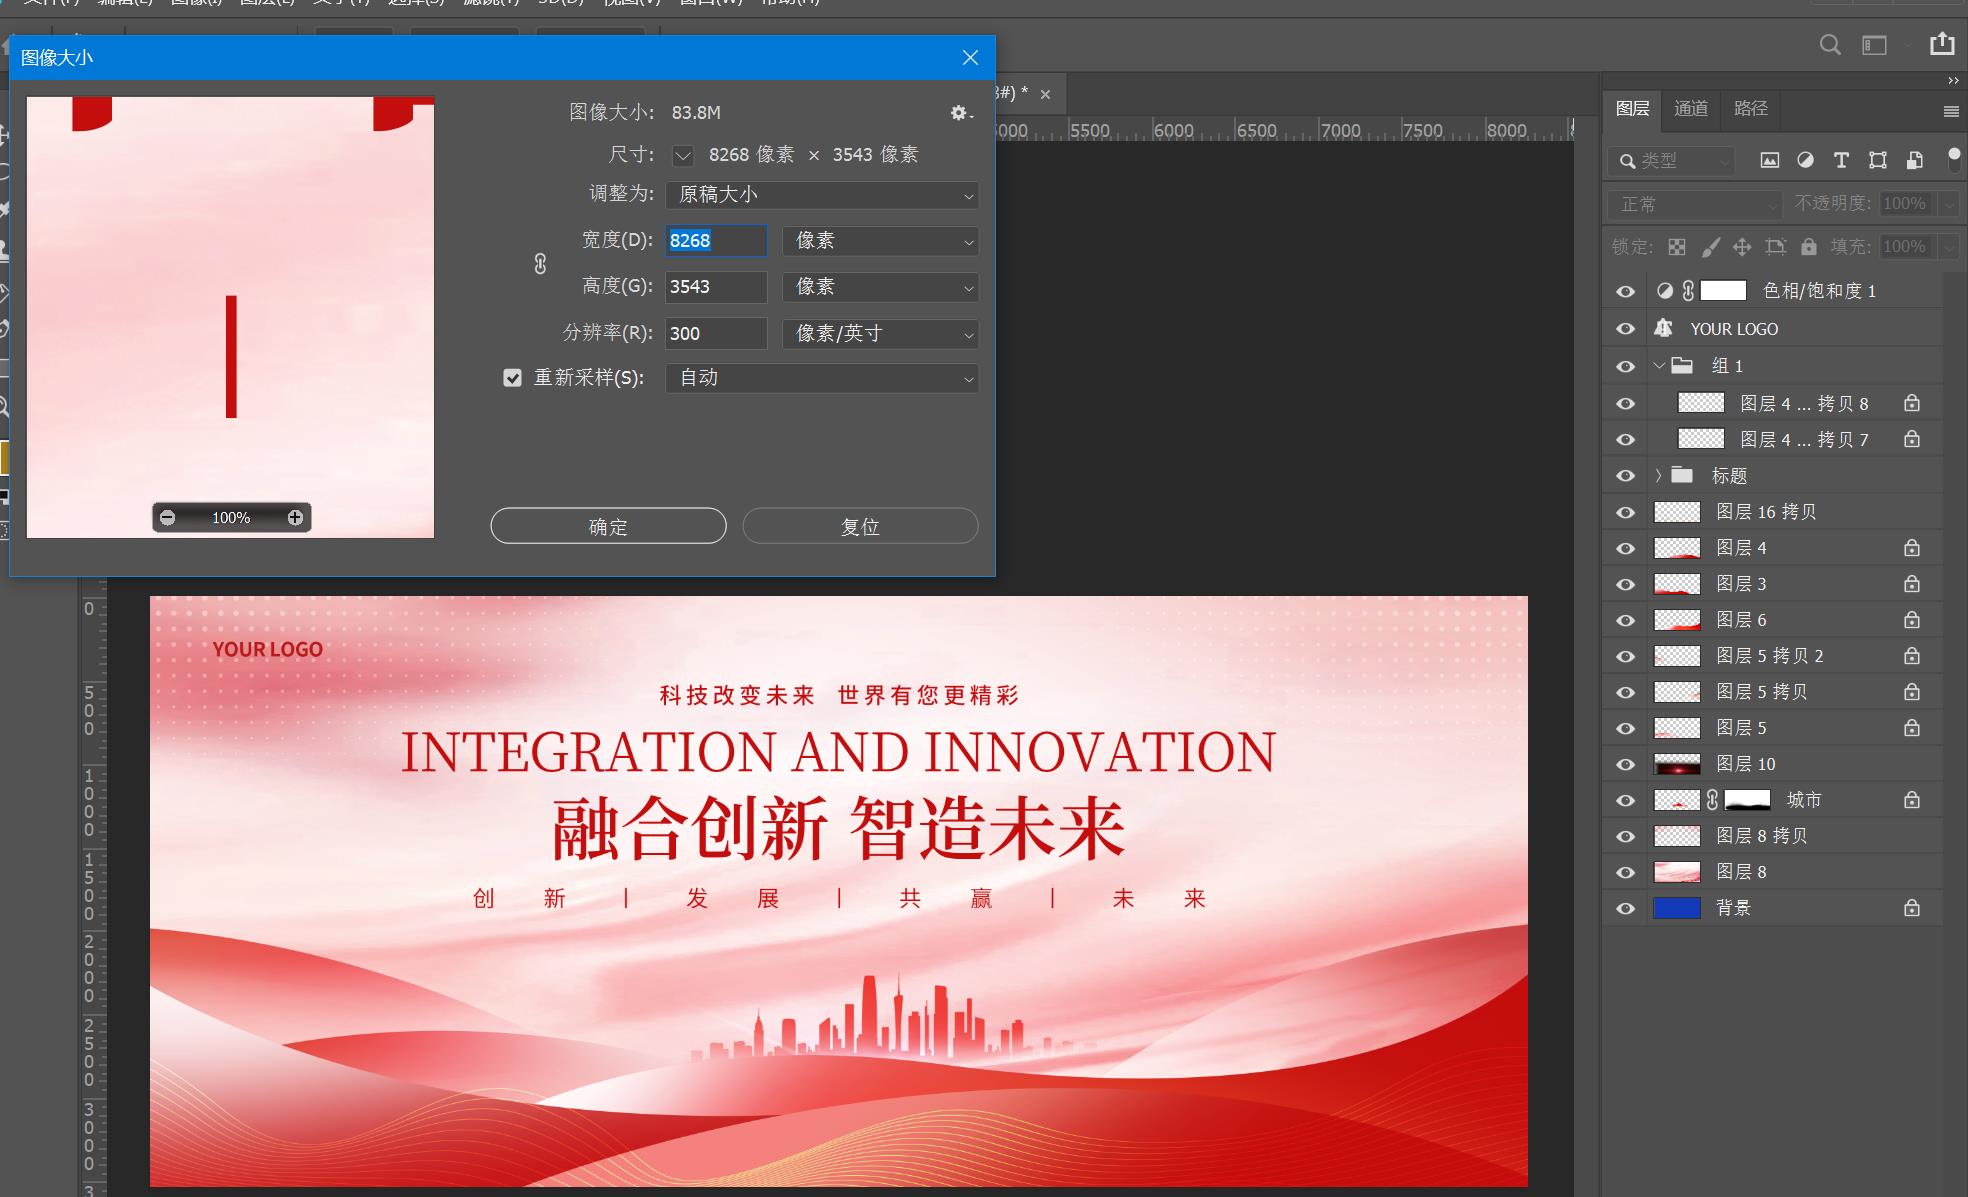Click lock icon on 图层 4 layer
This screenshot has width=1968, height=1197.
(x=1912, y=548)
